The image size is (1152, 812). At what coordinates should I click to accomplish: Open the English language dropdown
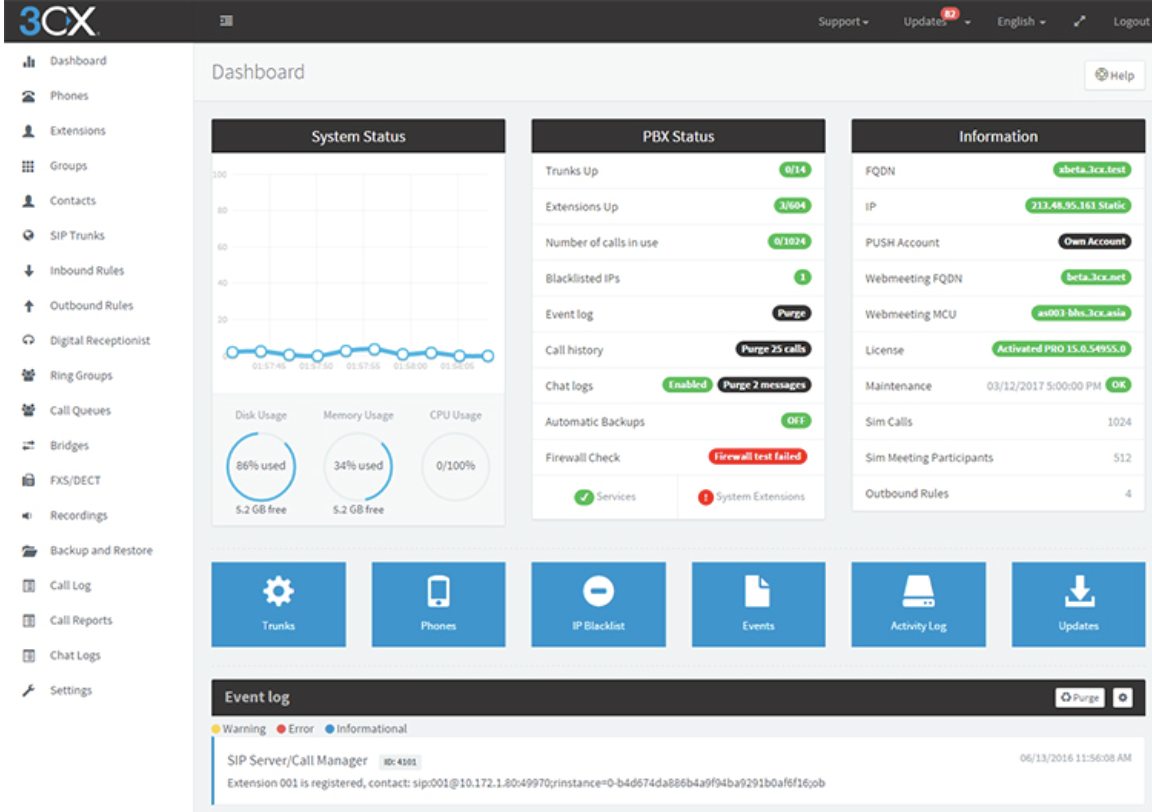pos(1021,21)
